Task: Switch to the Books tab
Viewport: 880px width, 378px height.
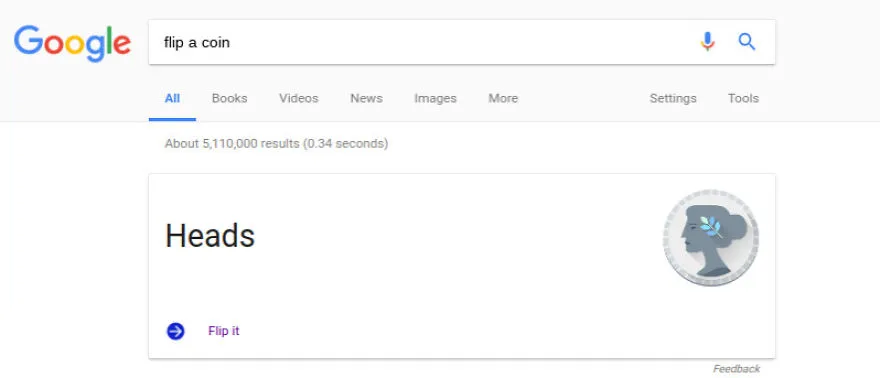Action: coord(230,99)
